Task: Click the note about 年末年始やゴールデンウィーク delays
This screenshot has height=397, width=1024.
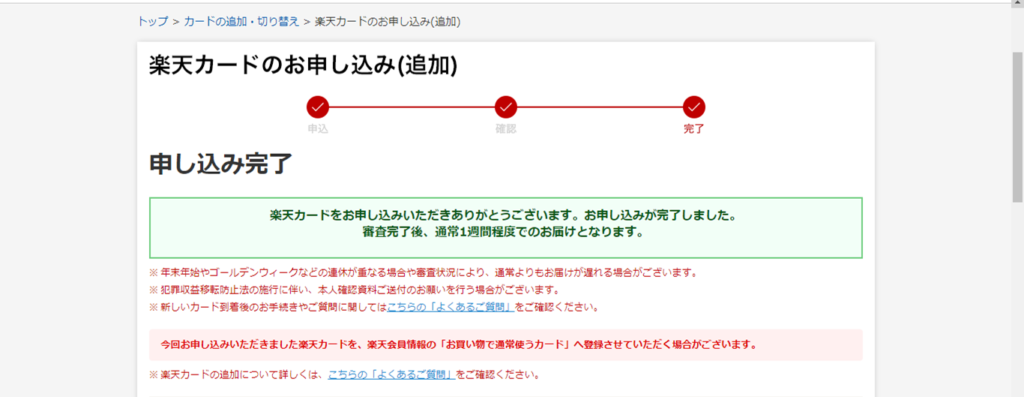Action: click(x=424, y=272)
